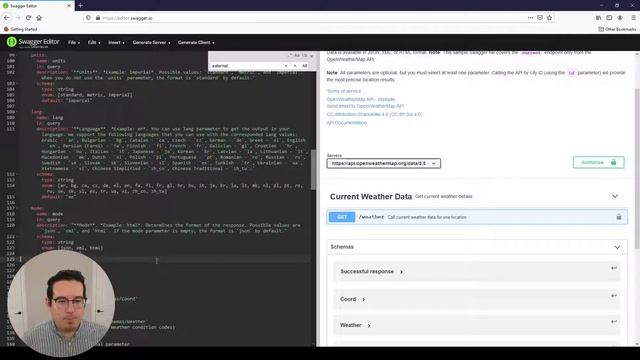Open the Firefox library icon
Viewport: 640px width, 360px height.
click(598, 18)
